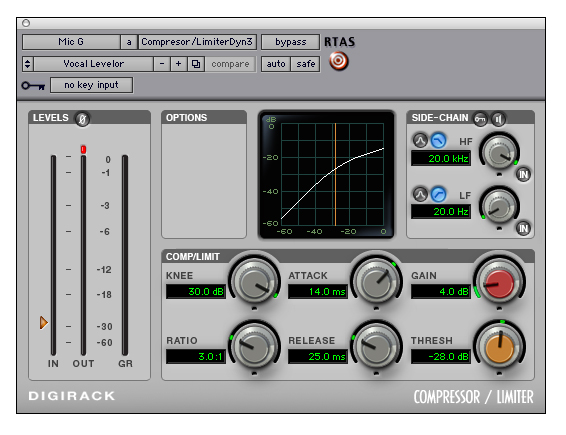The image size is (566, 435).
Task: Toggle the automation safe button
Action: coord(306,64)
